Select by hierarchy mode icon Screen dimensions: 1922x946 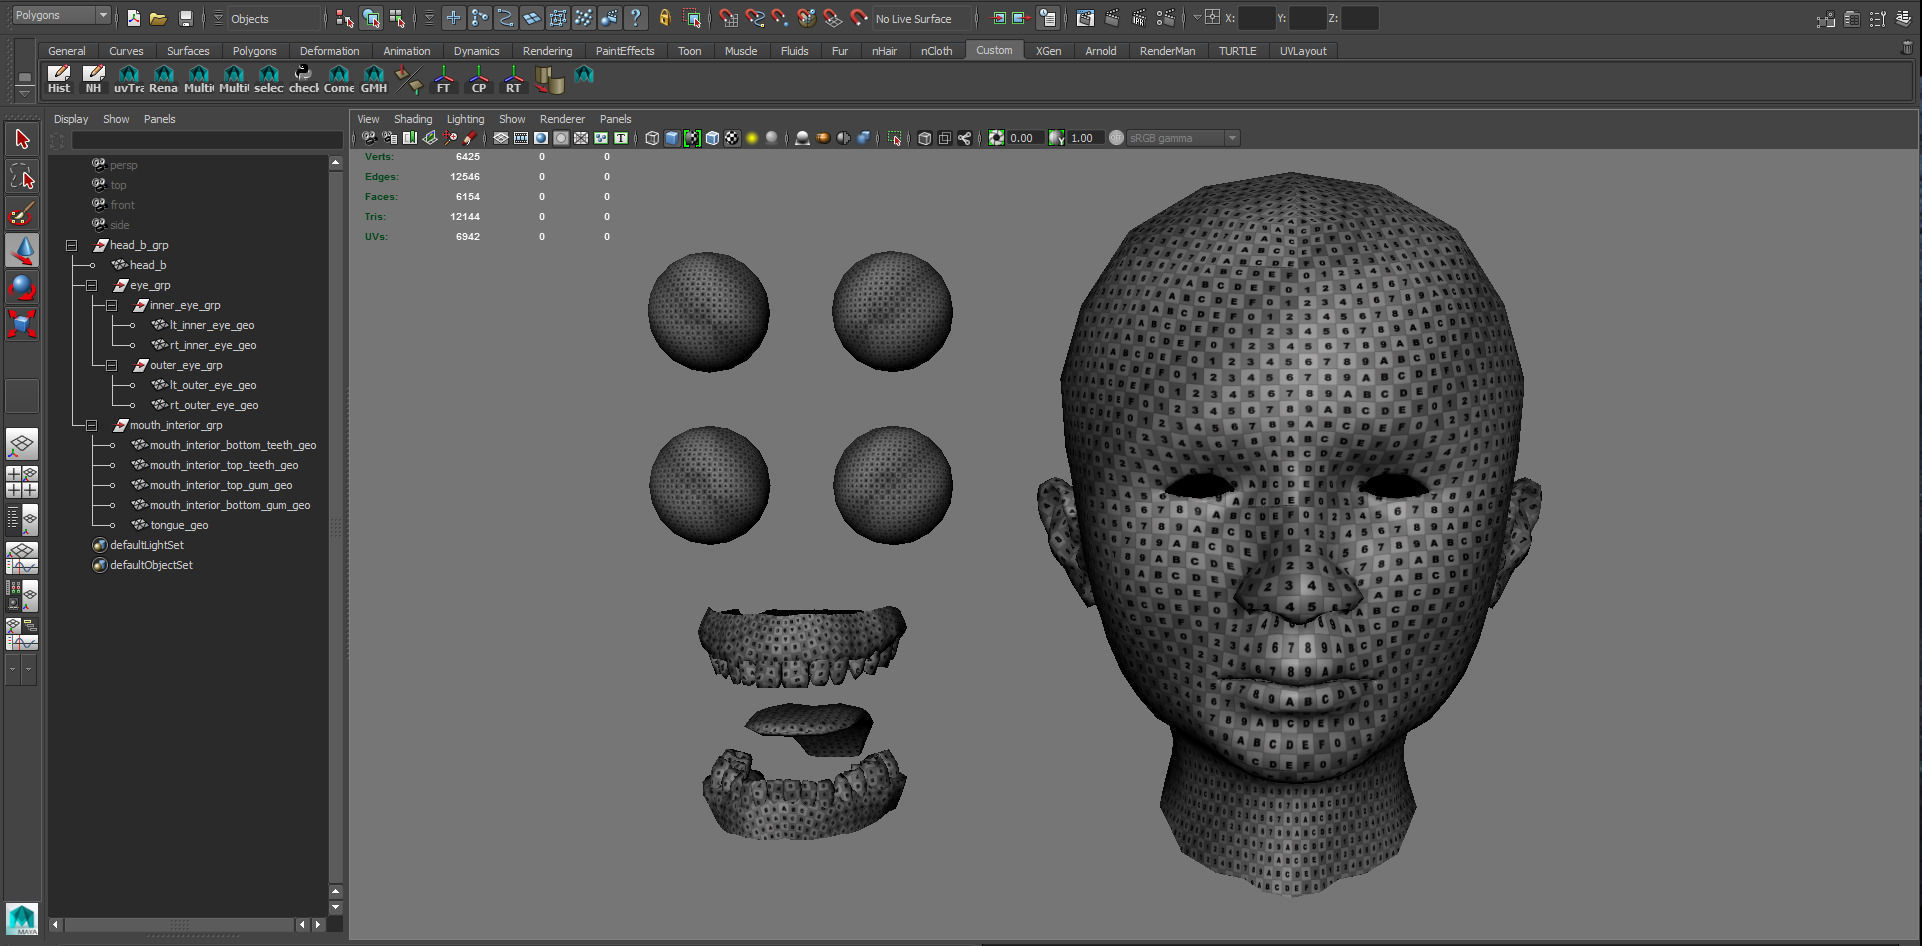point(345,18)
